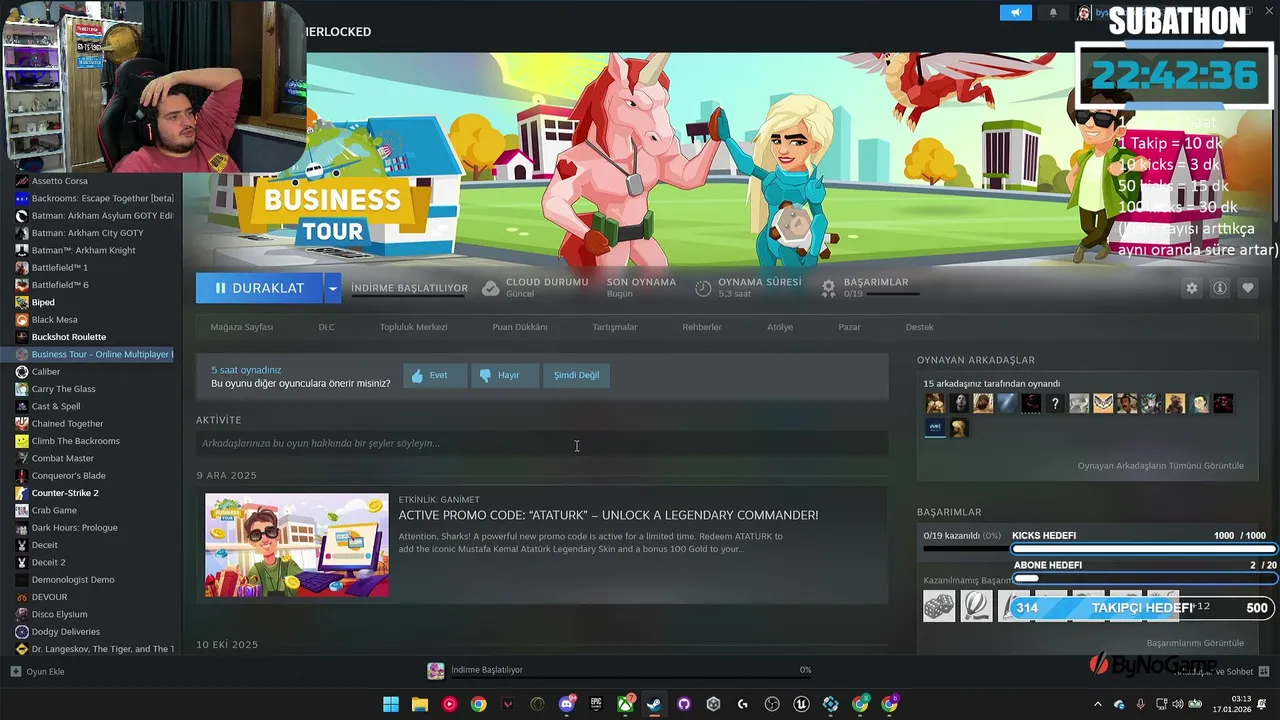Open Epic Games Launcher taskbar icon

596,704
